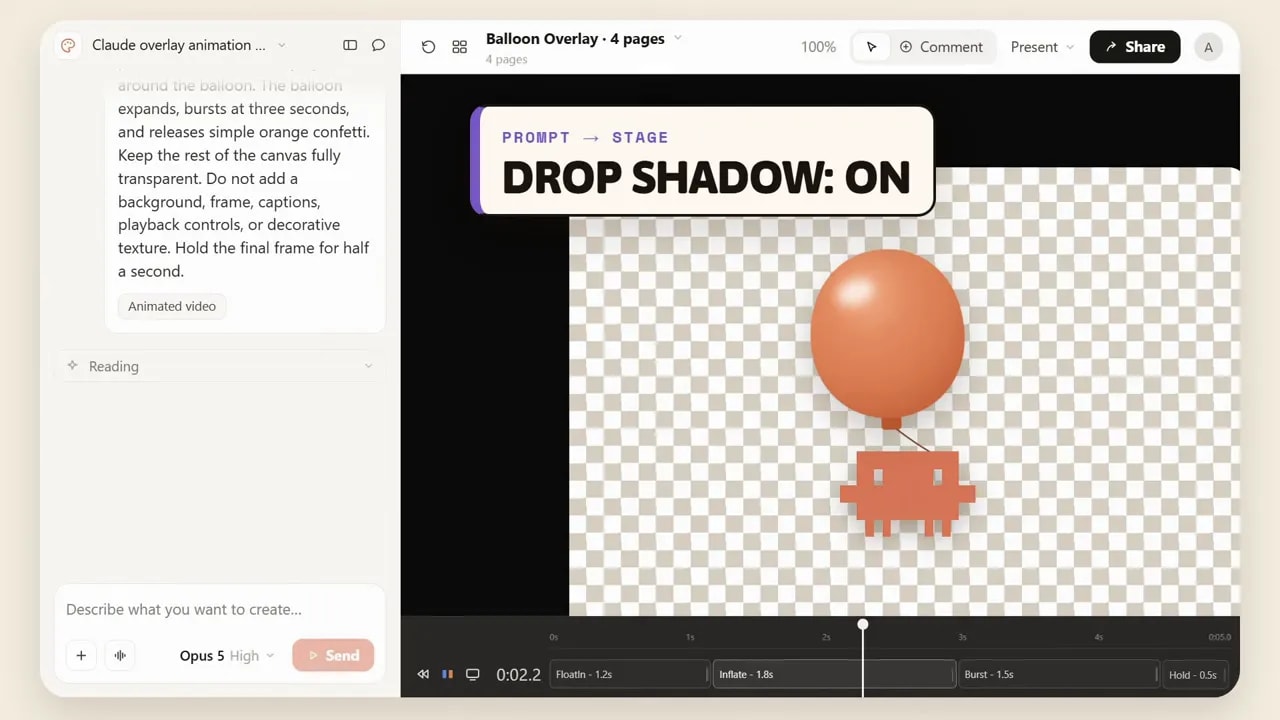Image resolution: width=1280 pixels, height=720 pixels.
Task: Change the Opus 5 High model selector
Action: click(x=226, y=656)
